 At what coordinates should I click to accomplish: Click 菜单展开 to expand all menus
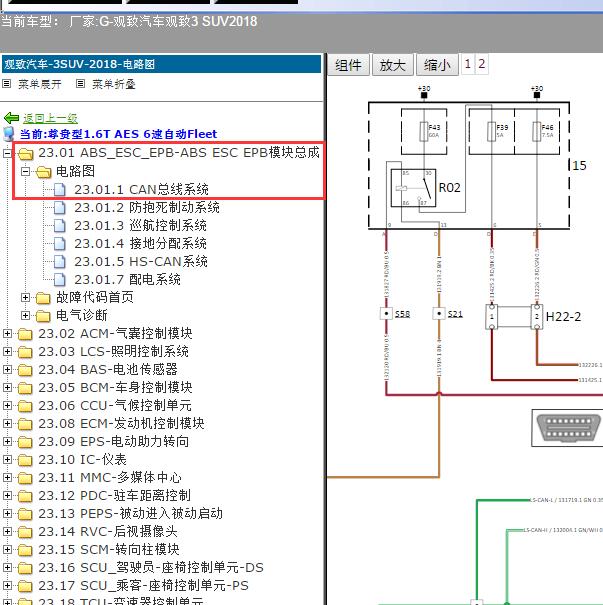pyautogui.click(x=39, y=84)
